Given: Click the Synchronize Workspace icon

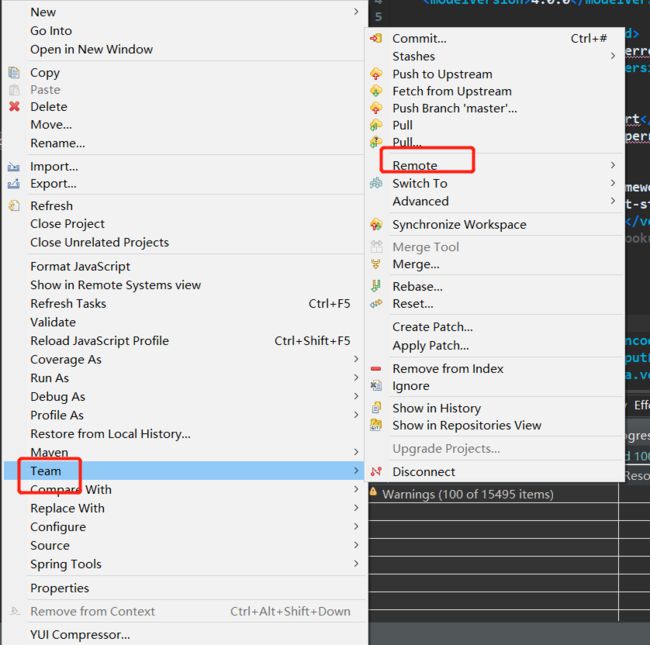Looking at the screenshot, I should (x=376, y=224).
